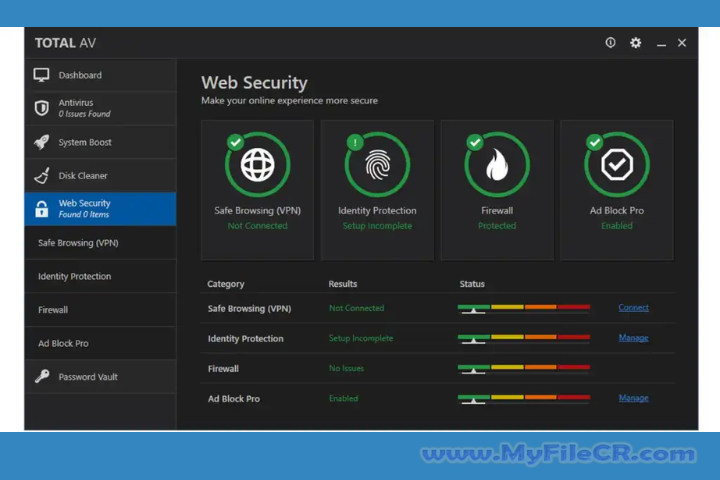Select Identity Protection sidebar sub-item
Viewport: 720px width, 480px height.
pos(101,276)
